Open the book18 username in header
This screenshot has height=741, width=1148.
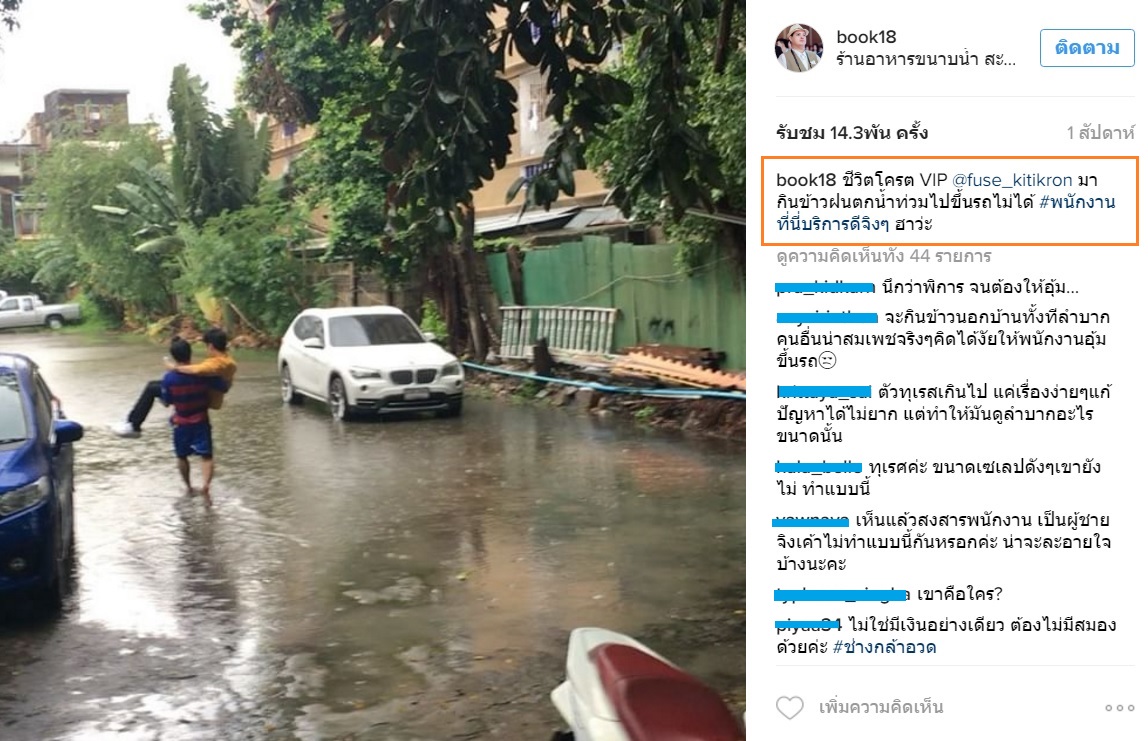click(866, 37)
